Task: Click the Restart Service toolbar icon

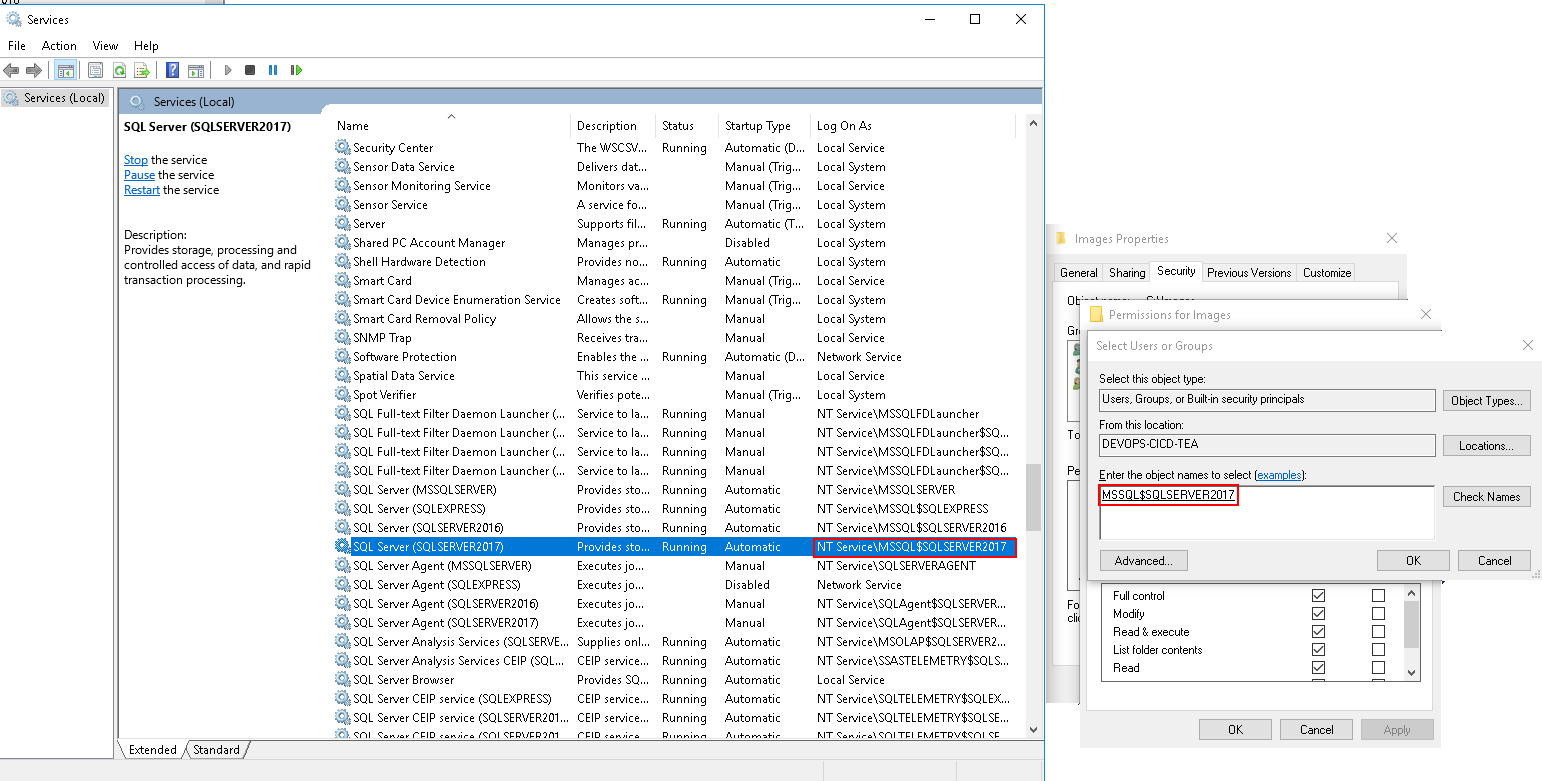Action: coord(296,70)
